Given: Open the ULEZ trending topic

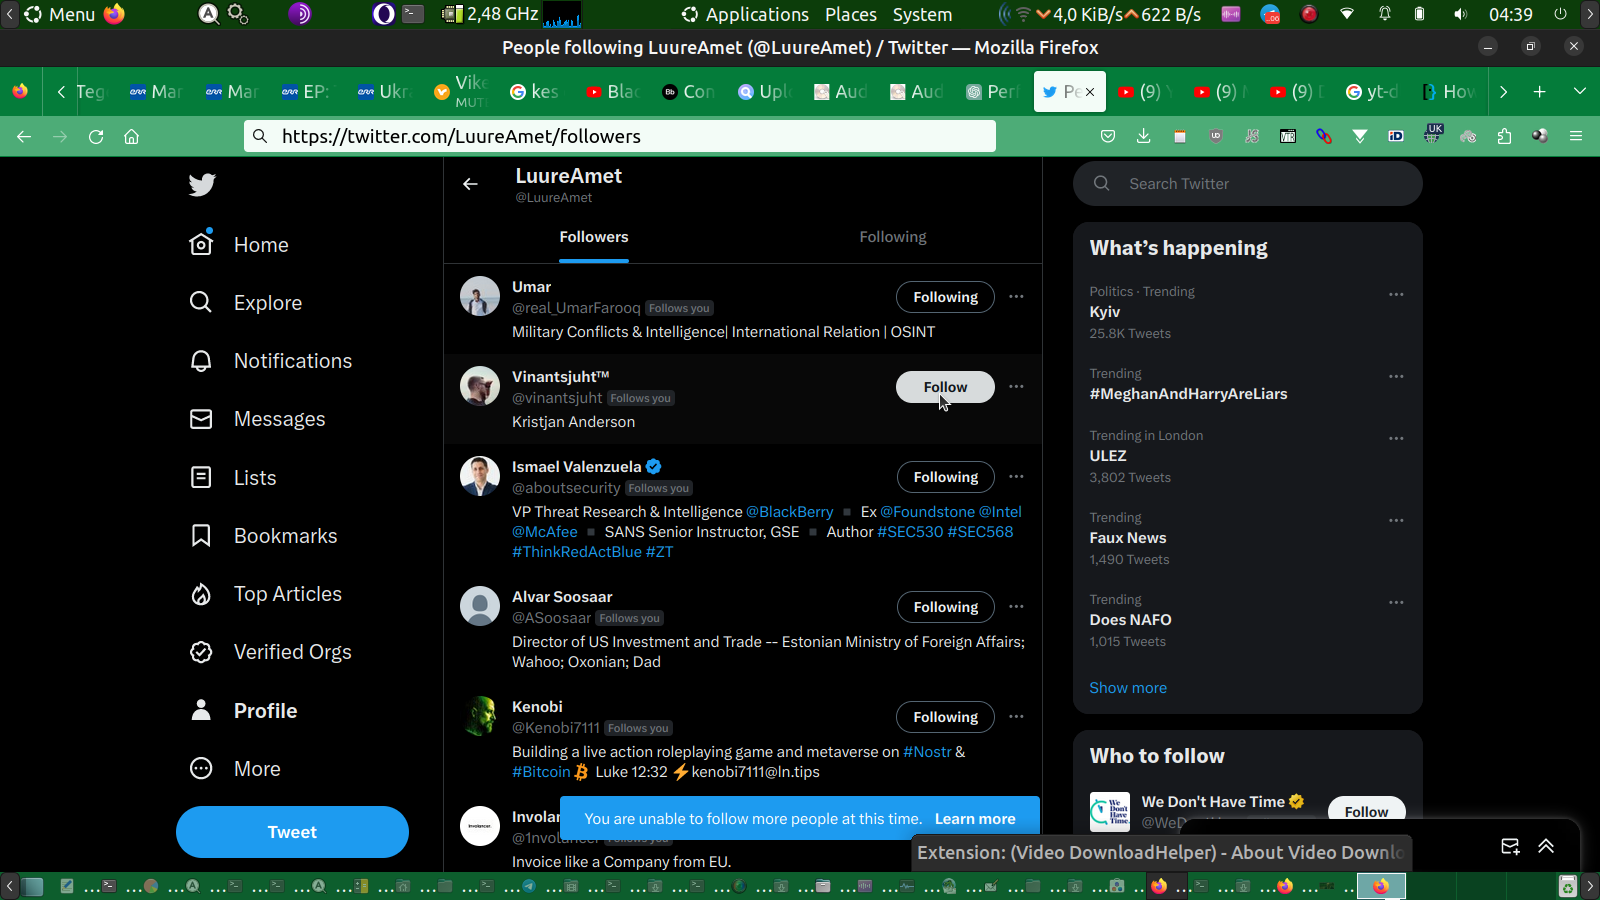Looking at the screenshot, I should pos(1108,456).
